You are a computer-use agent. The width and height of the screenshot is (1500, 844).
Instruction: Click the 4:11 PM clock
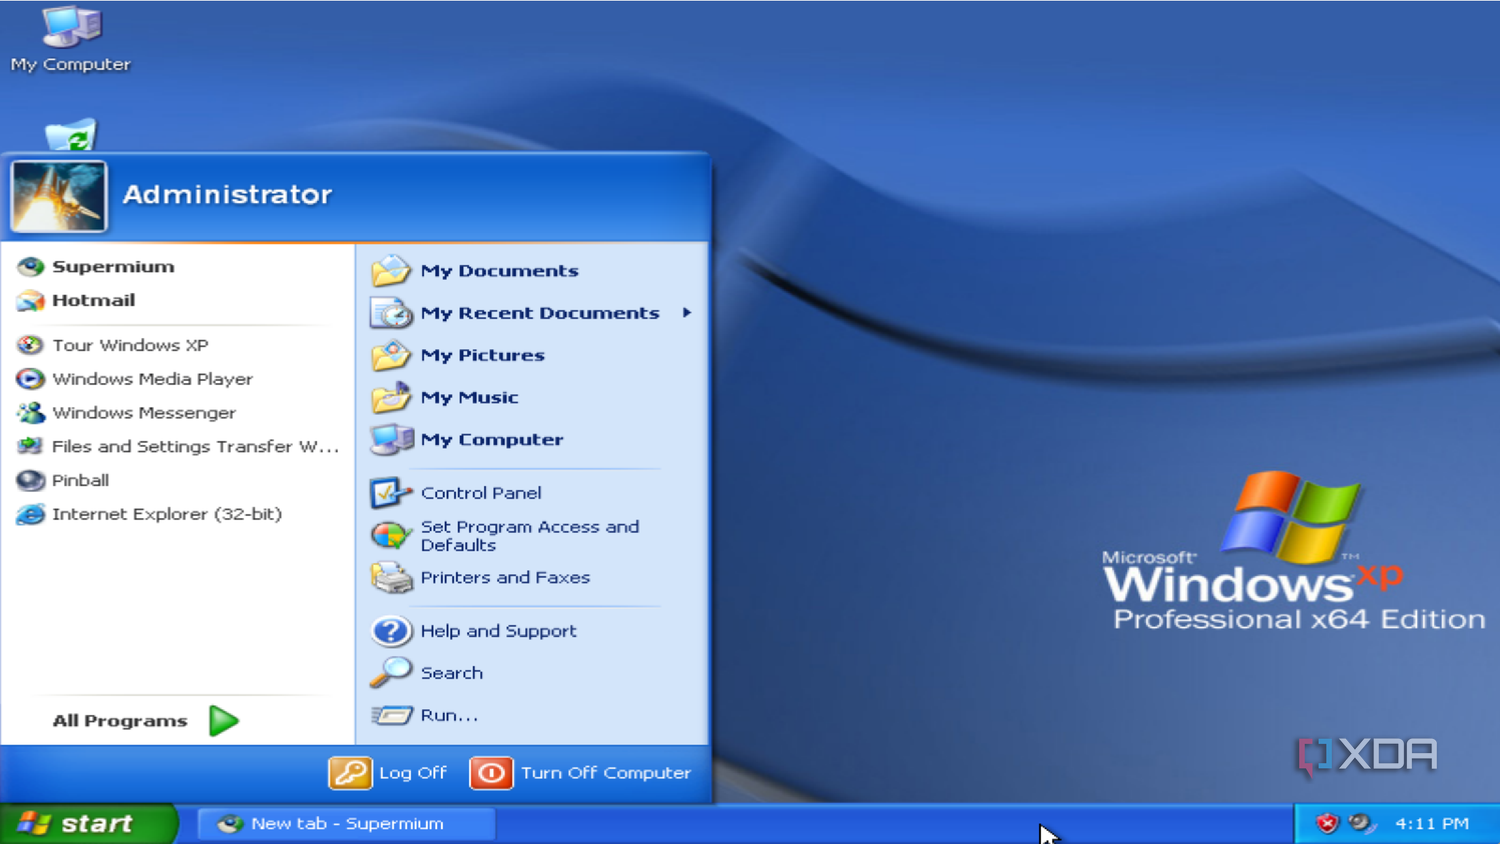coord(1432,824)
